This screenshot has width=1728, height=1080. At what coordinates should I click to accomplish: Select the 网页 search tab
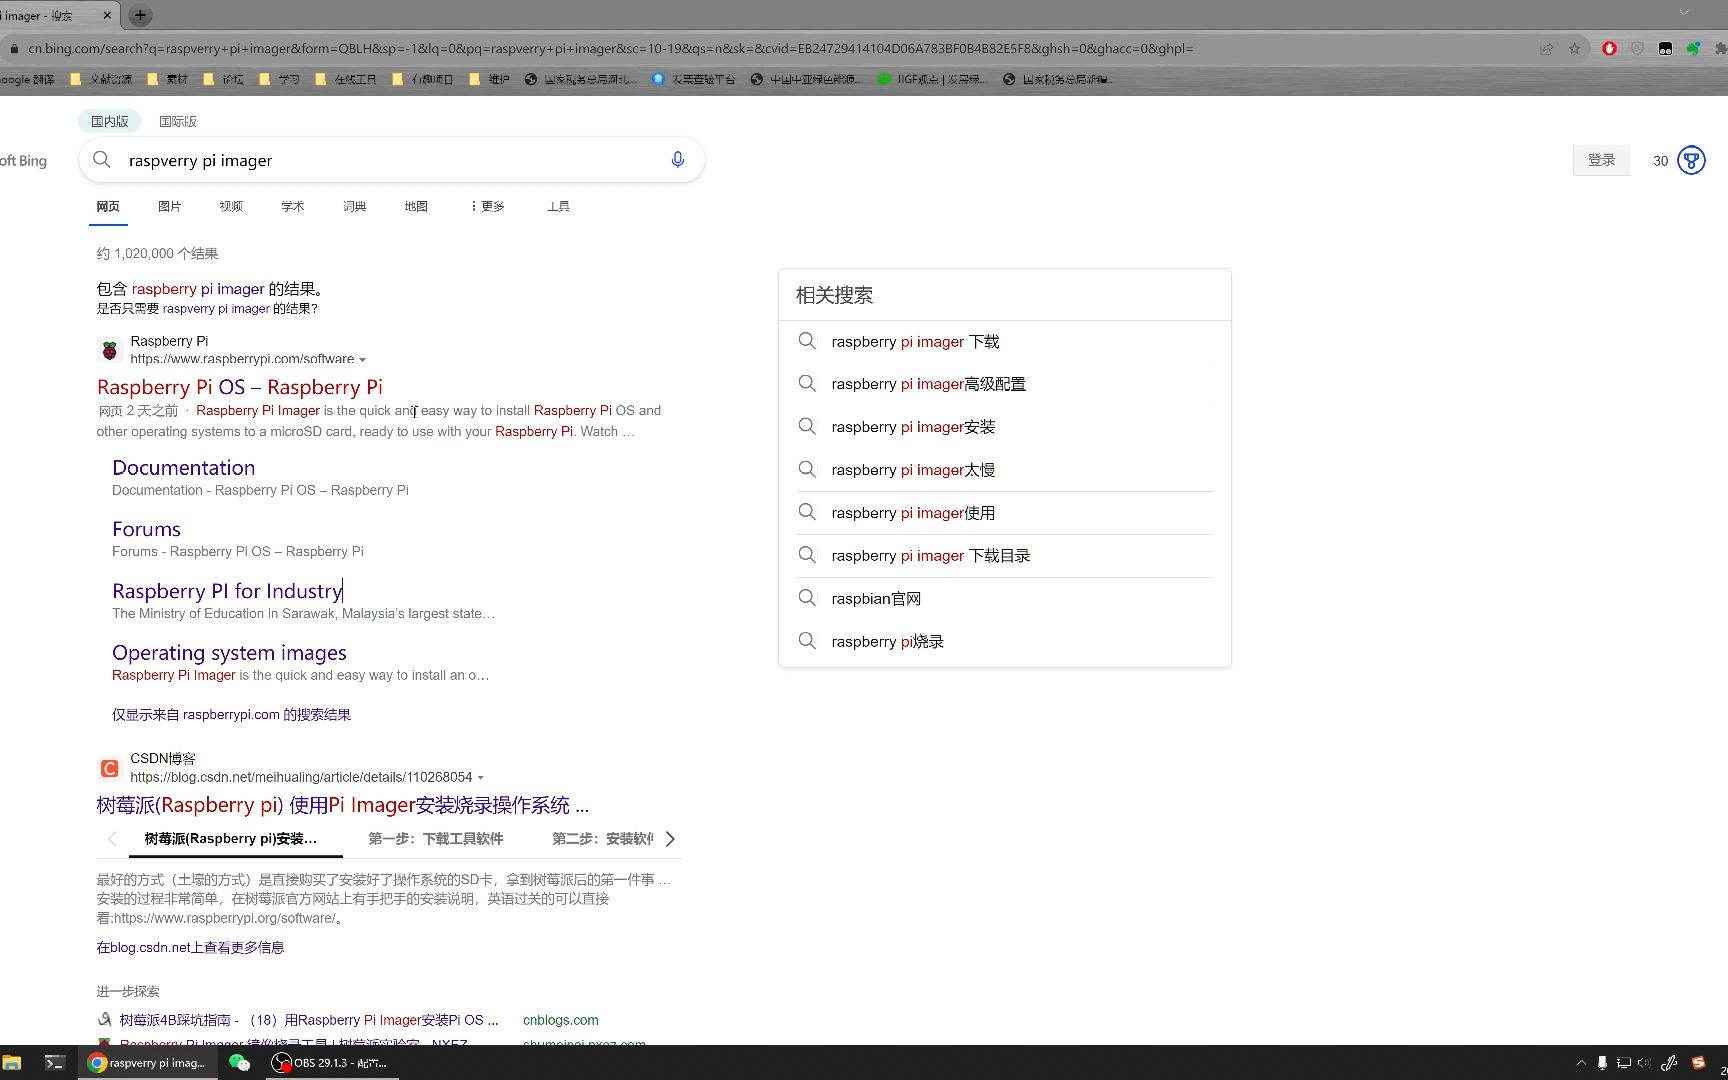point(108,206)
